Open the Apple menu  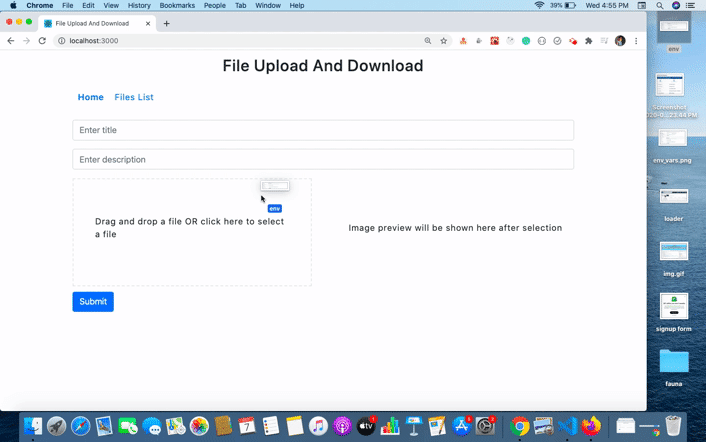tap(14, 5)
